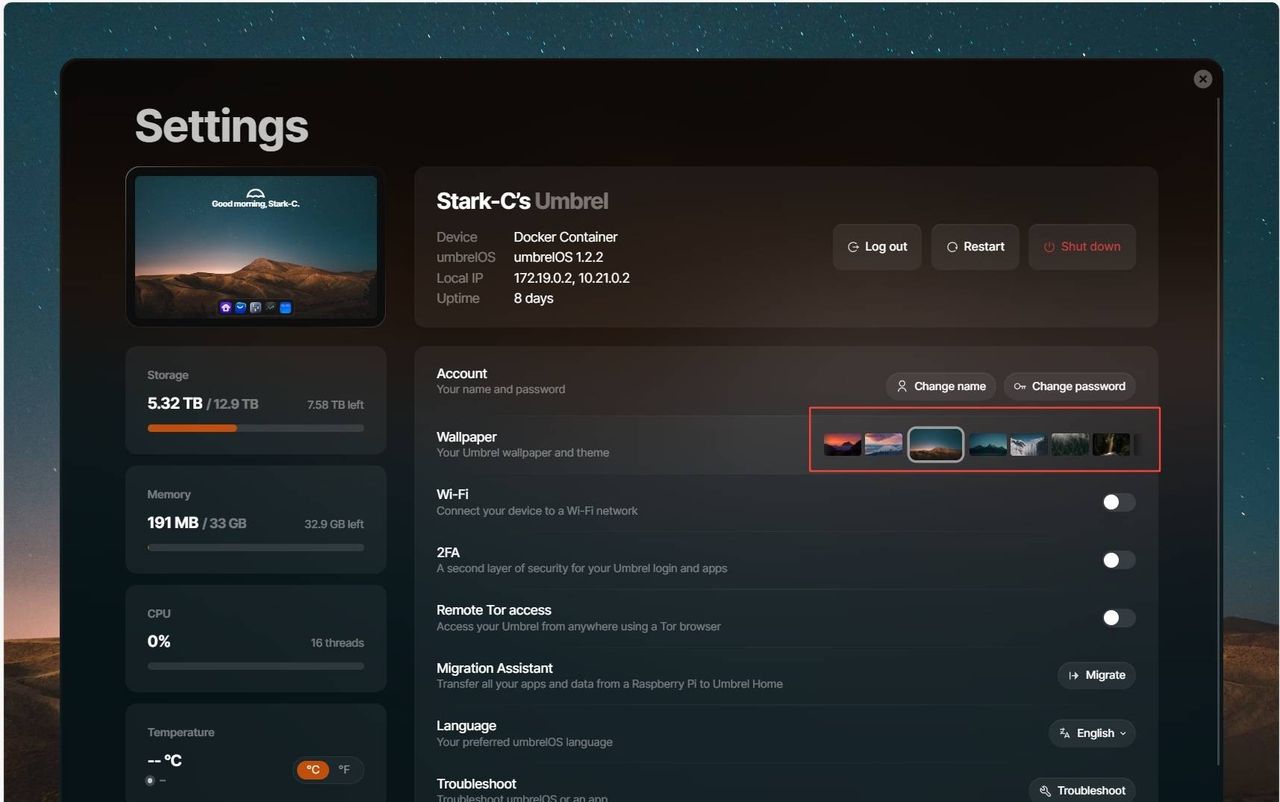This screenshot has width=1280, height=802.
Task: Select the dark green forest wallpaper
Action: pos(1069,444)
